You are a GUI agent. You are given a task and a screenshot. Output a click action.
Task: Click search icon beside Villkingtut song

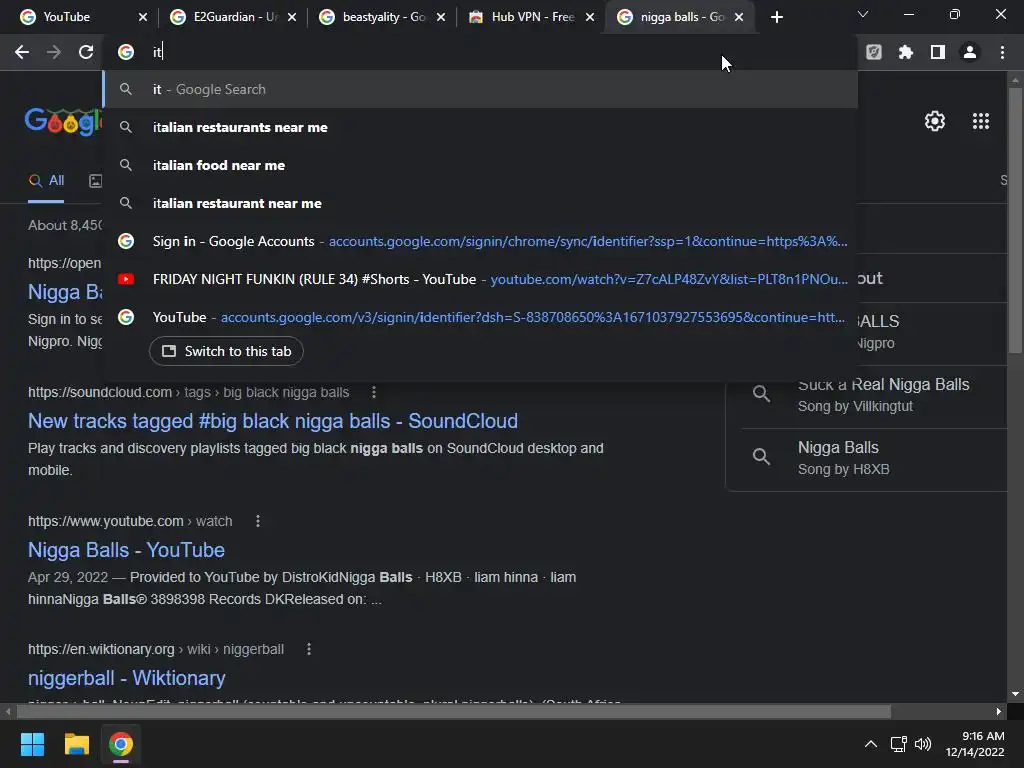pos(761,393)
